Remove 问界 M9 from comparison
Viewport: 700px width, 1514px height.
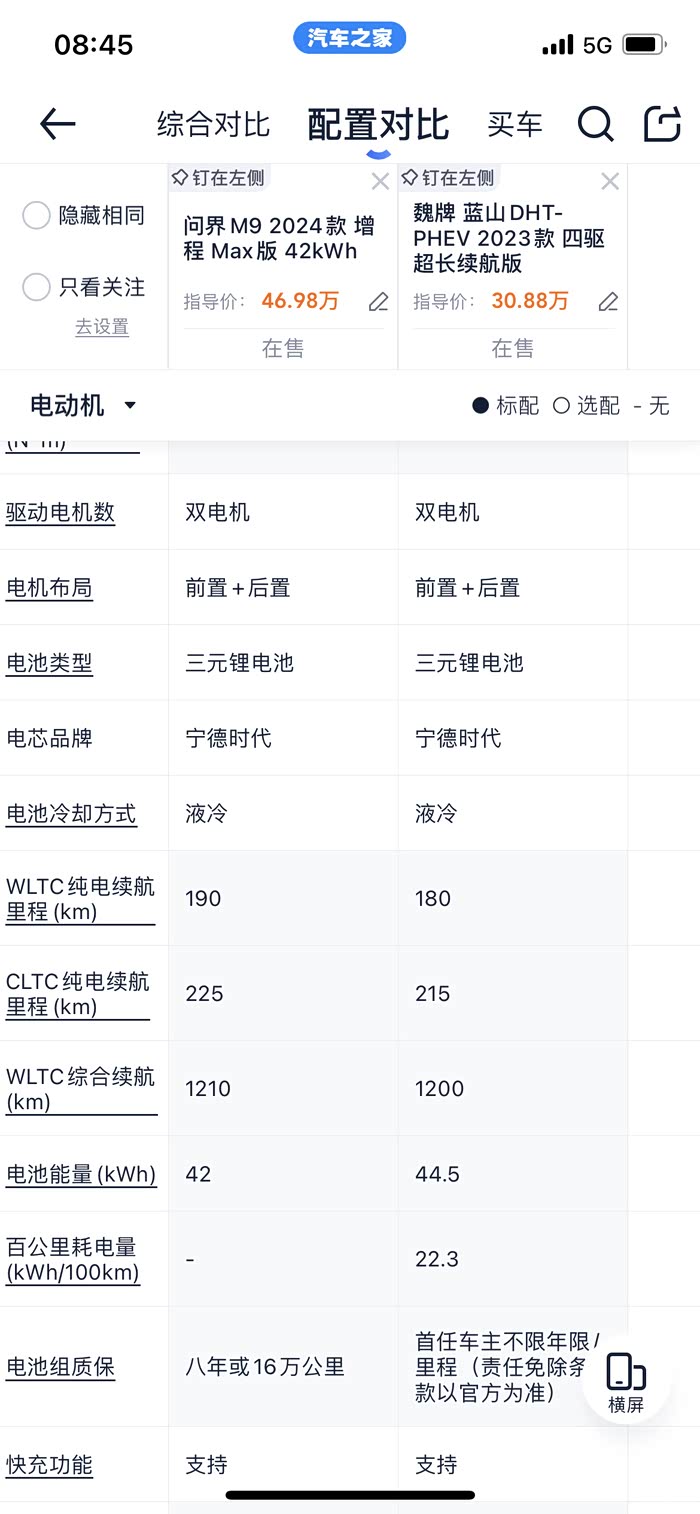(380, 181)
